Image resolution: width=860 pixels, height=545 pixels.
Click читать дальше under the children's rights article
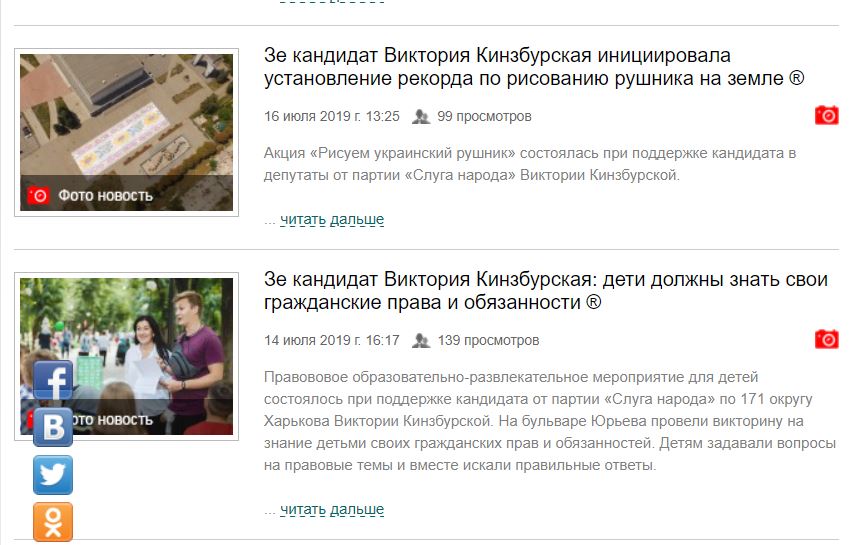[x=332, y=509]
